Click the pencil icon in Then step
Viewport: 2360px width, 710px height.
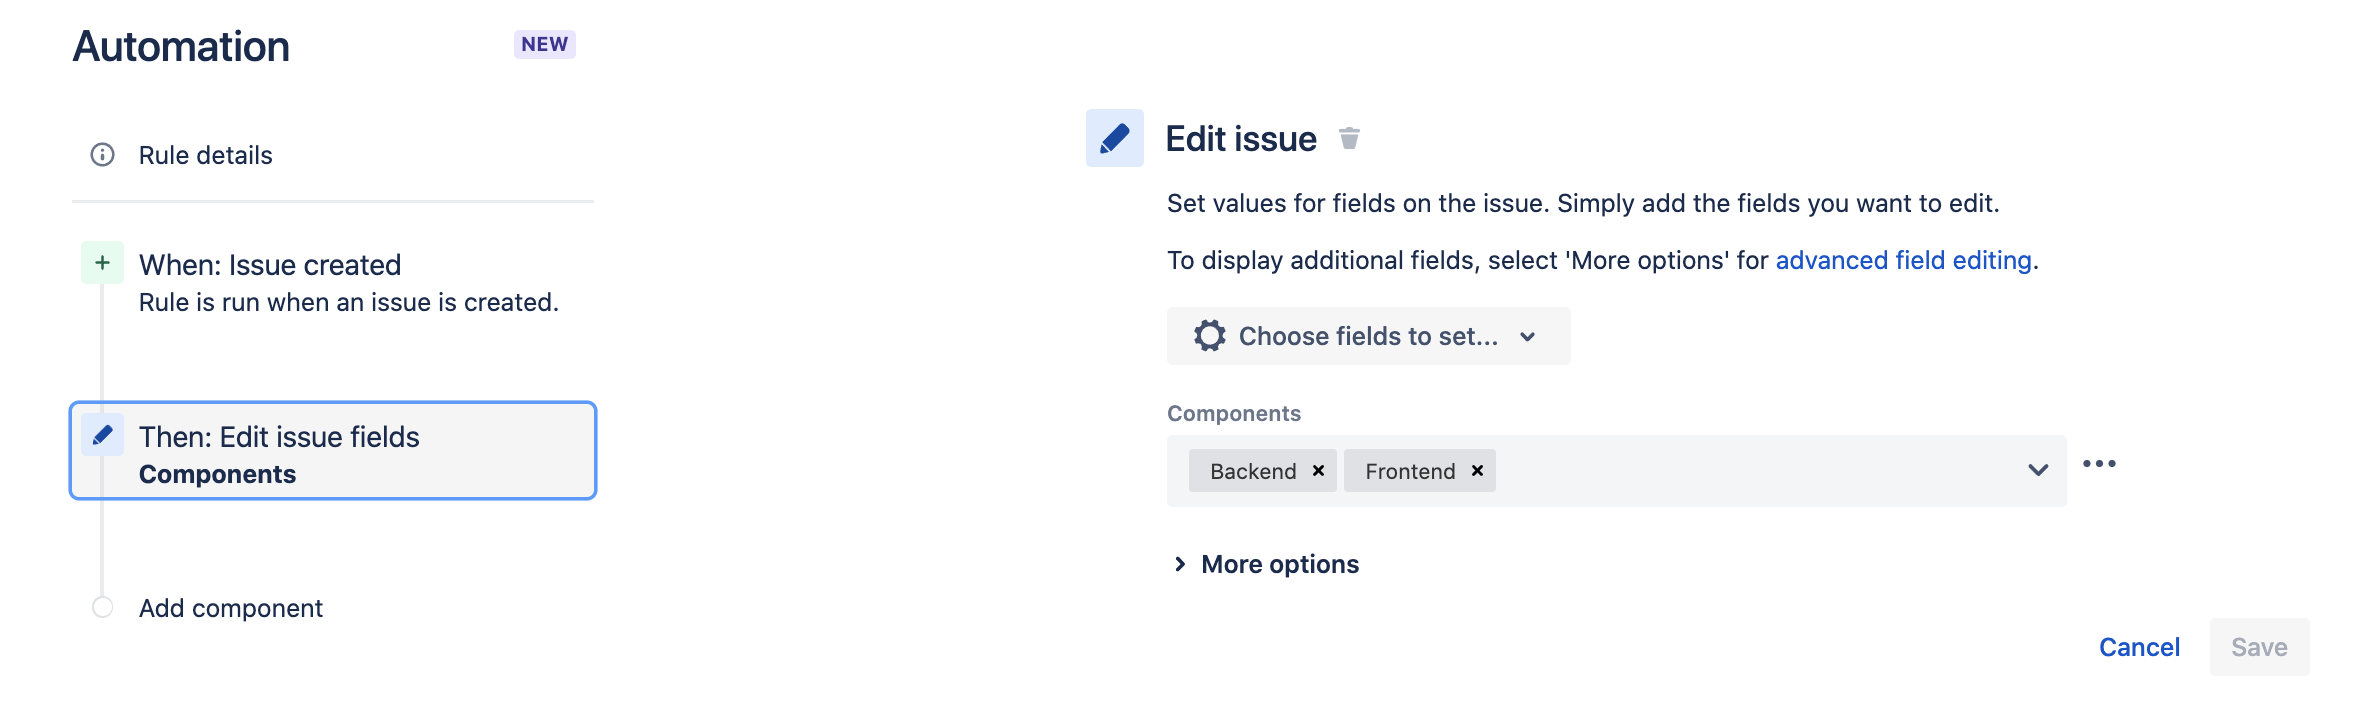(x=102, y=435)
